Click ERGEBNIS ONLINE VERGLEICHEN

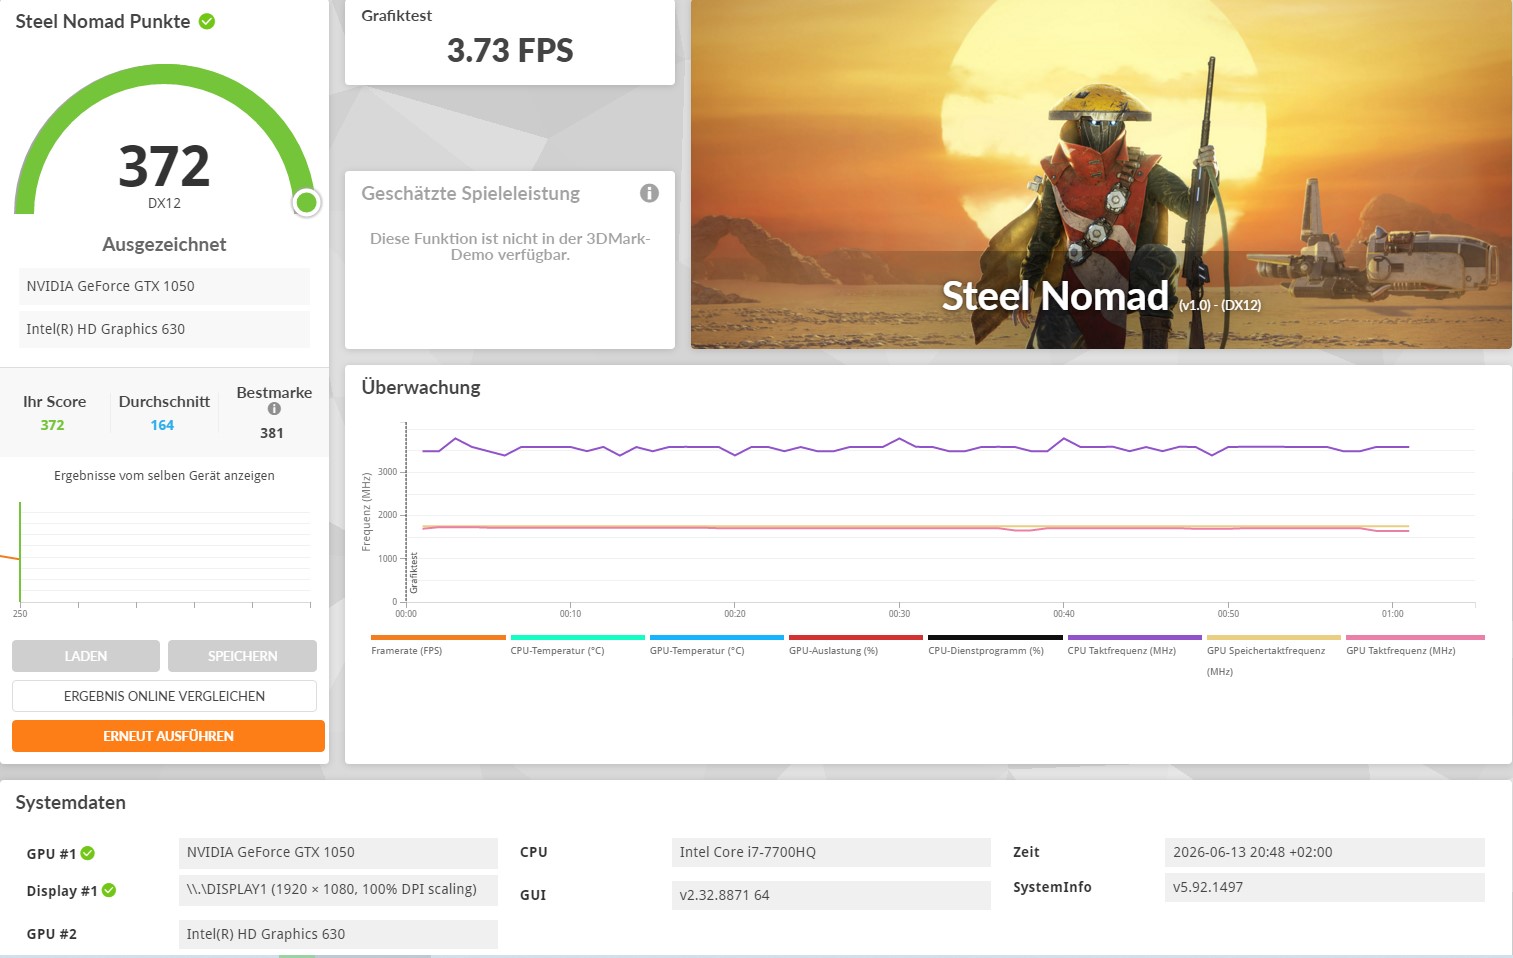[164, 696]
